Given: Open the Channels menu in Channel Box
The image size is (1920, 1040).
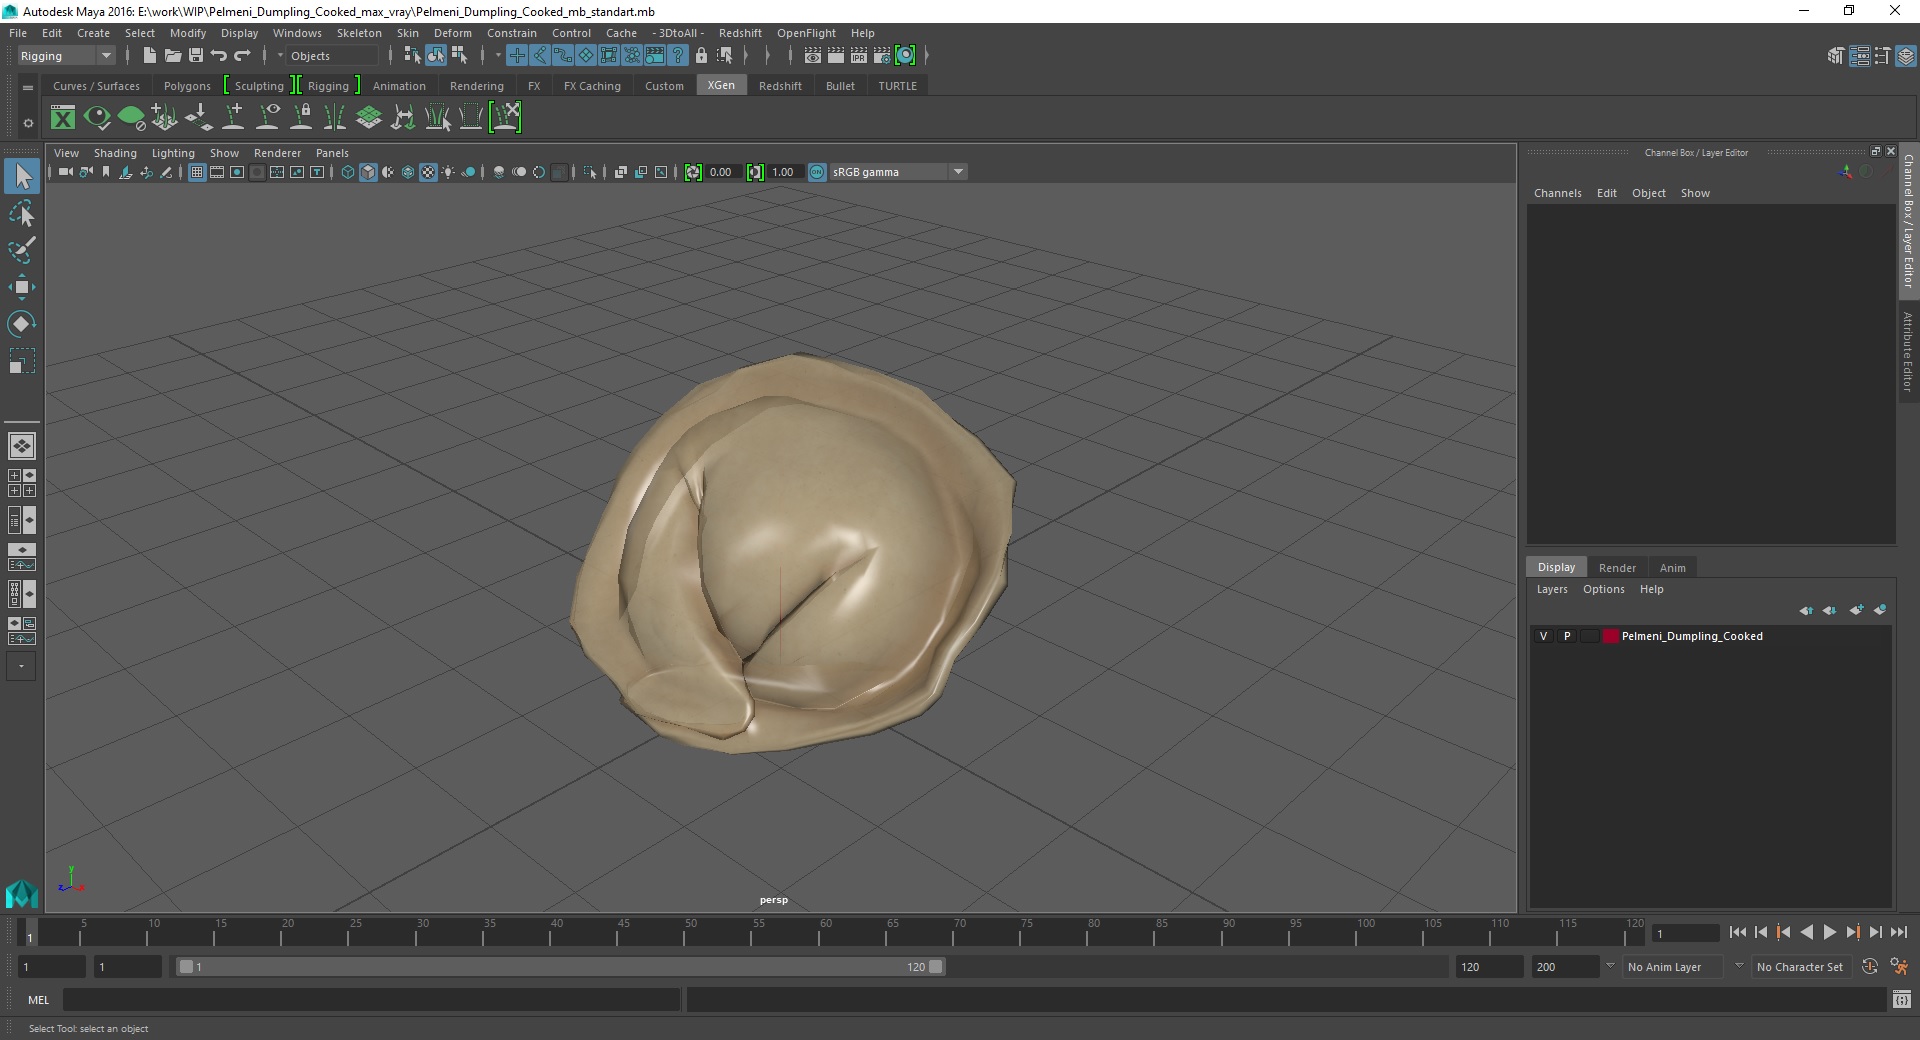Looking at the screenshot, I should tap(1557, 193).
